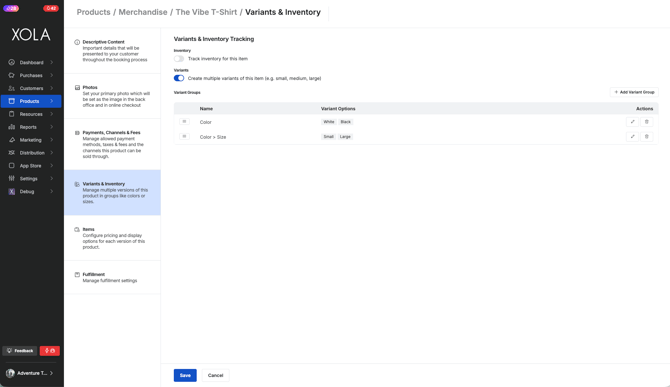Image resolution: width=670 pixels, height=387 pixels.
Task: Expand the Marketing sidebar chevron
Action: pyautogui.click(x=52, y=140)
